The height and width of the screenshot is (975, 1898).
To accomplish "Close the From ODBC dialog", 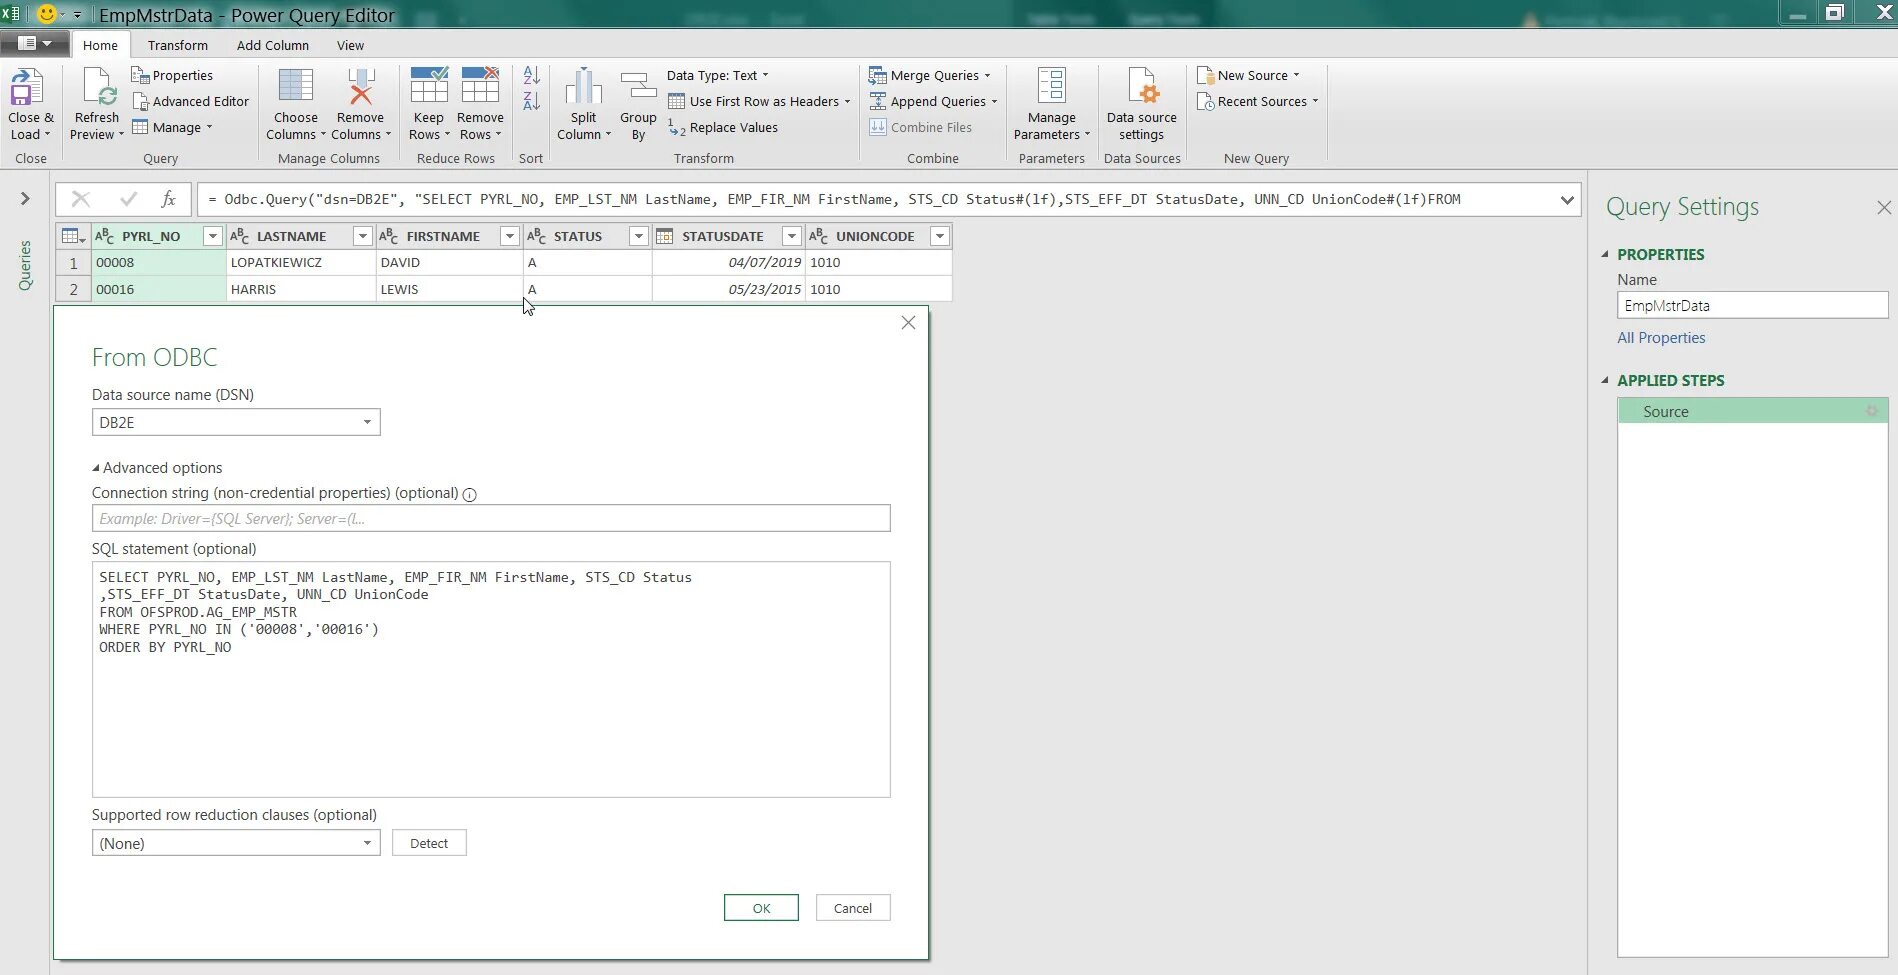I will pyautogui.click(x=908, y=323).
